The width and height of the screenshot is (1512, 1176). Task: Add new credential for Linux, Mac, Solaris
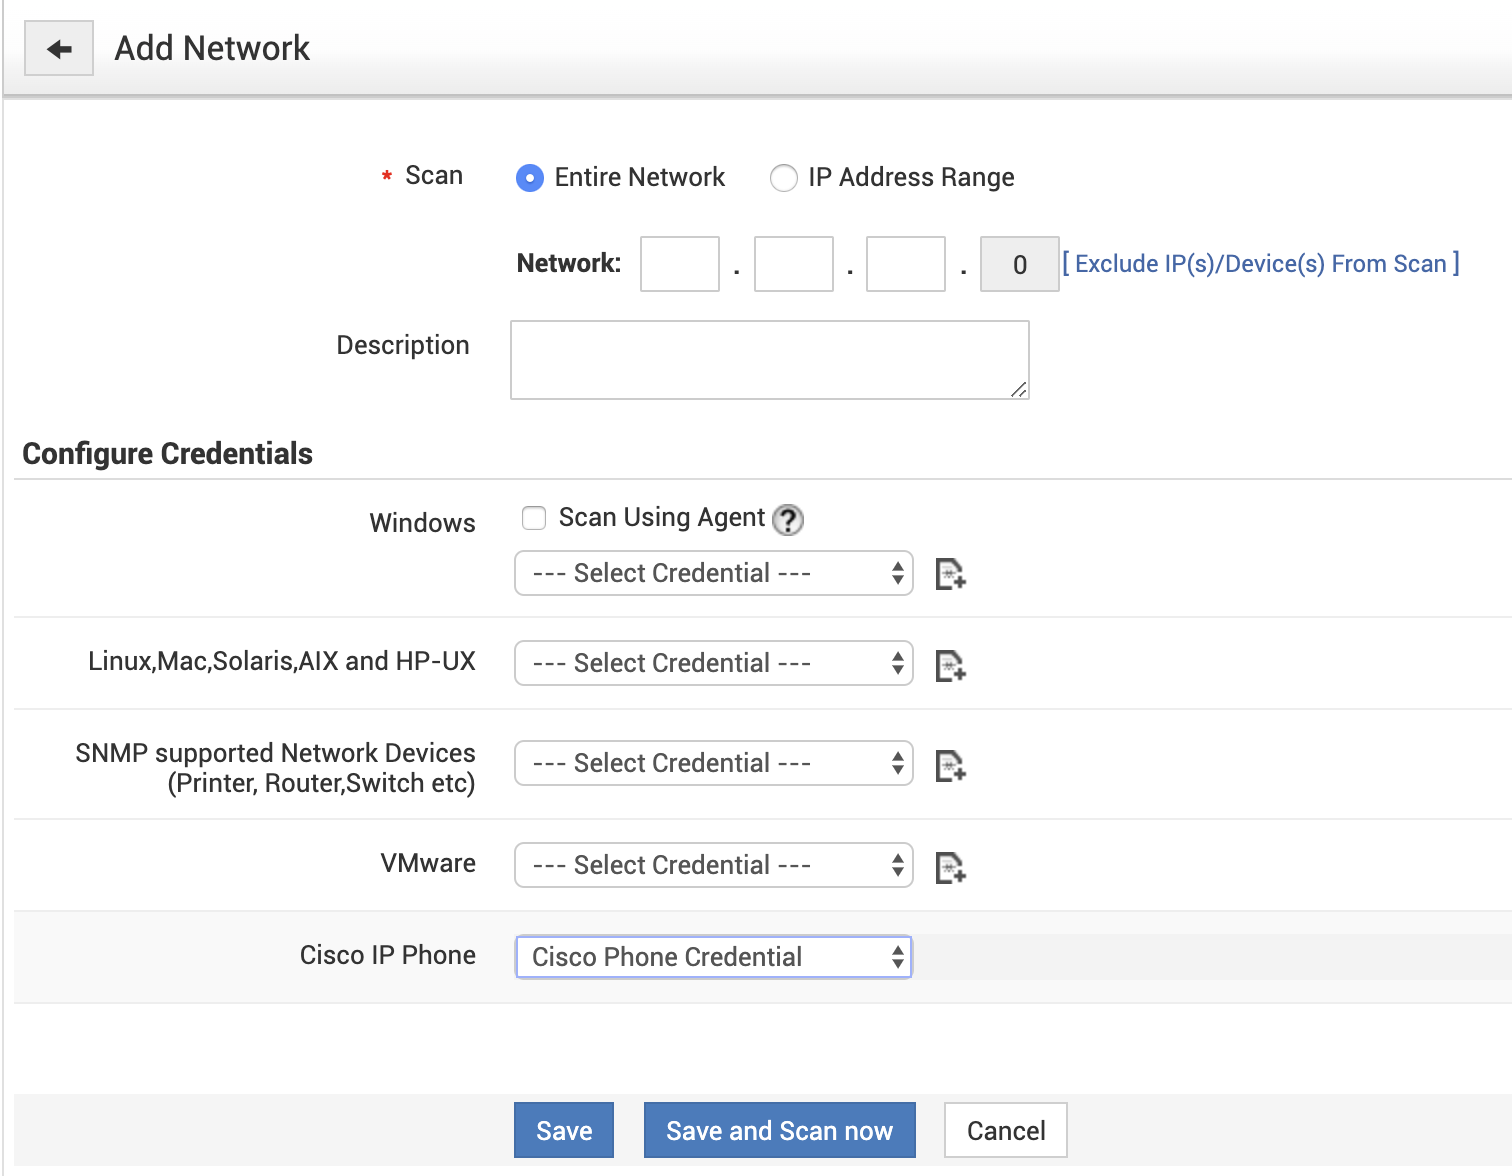click(x=950, y=665)
